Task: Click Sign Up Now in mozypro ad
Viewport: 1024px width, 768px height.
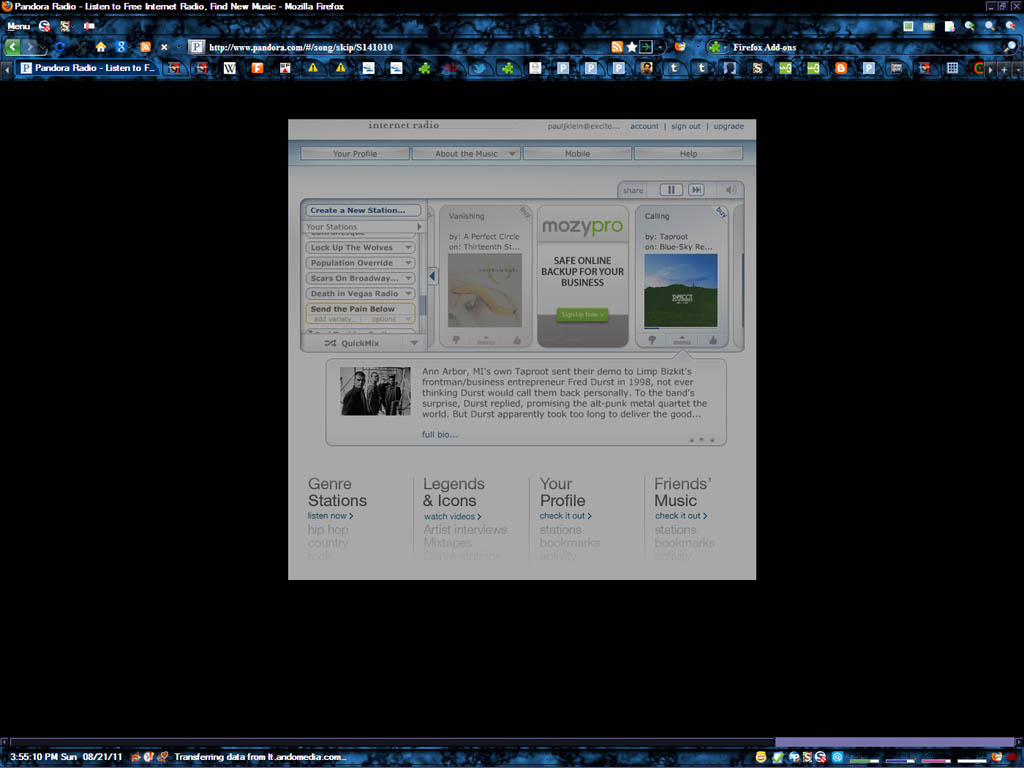Action: coord(582,314)
